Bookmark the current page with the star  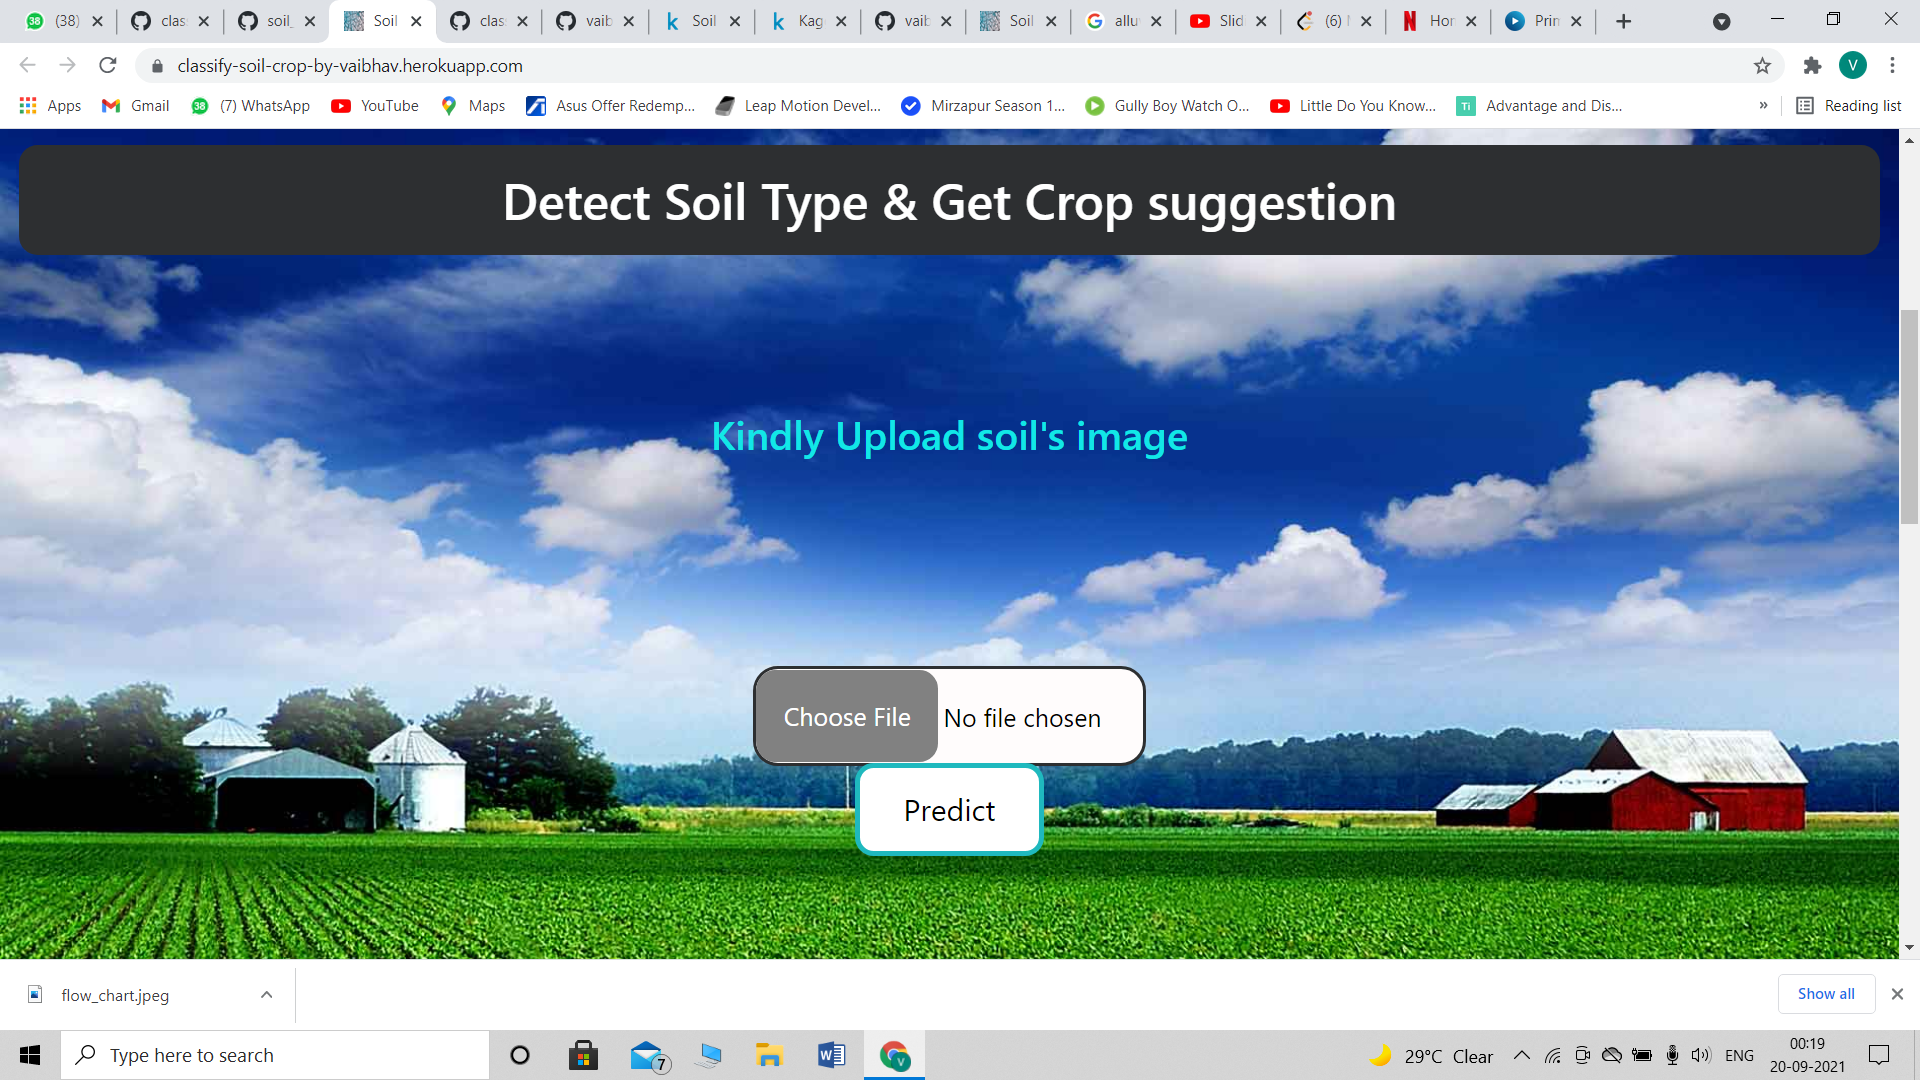point(1761,66)
